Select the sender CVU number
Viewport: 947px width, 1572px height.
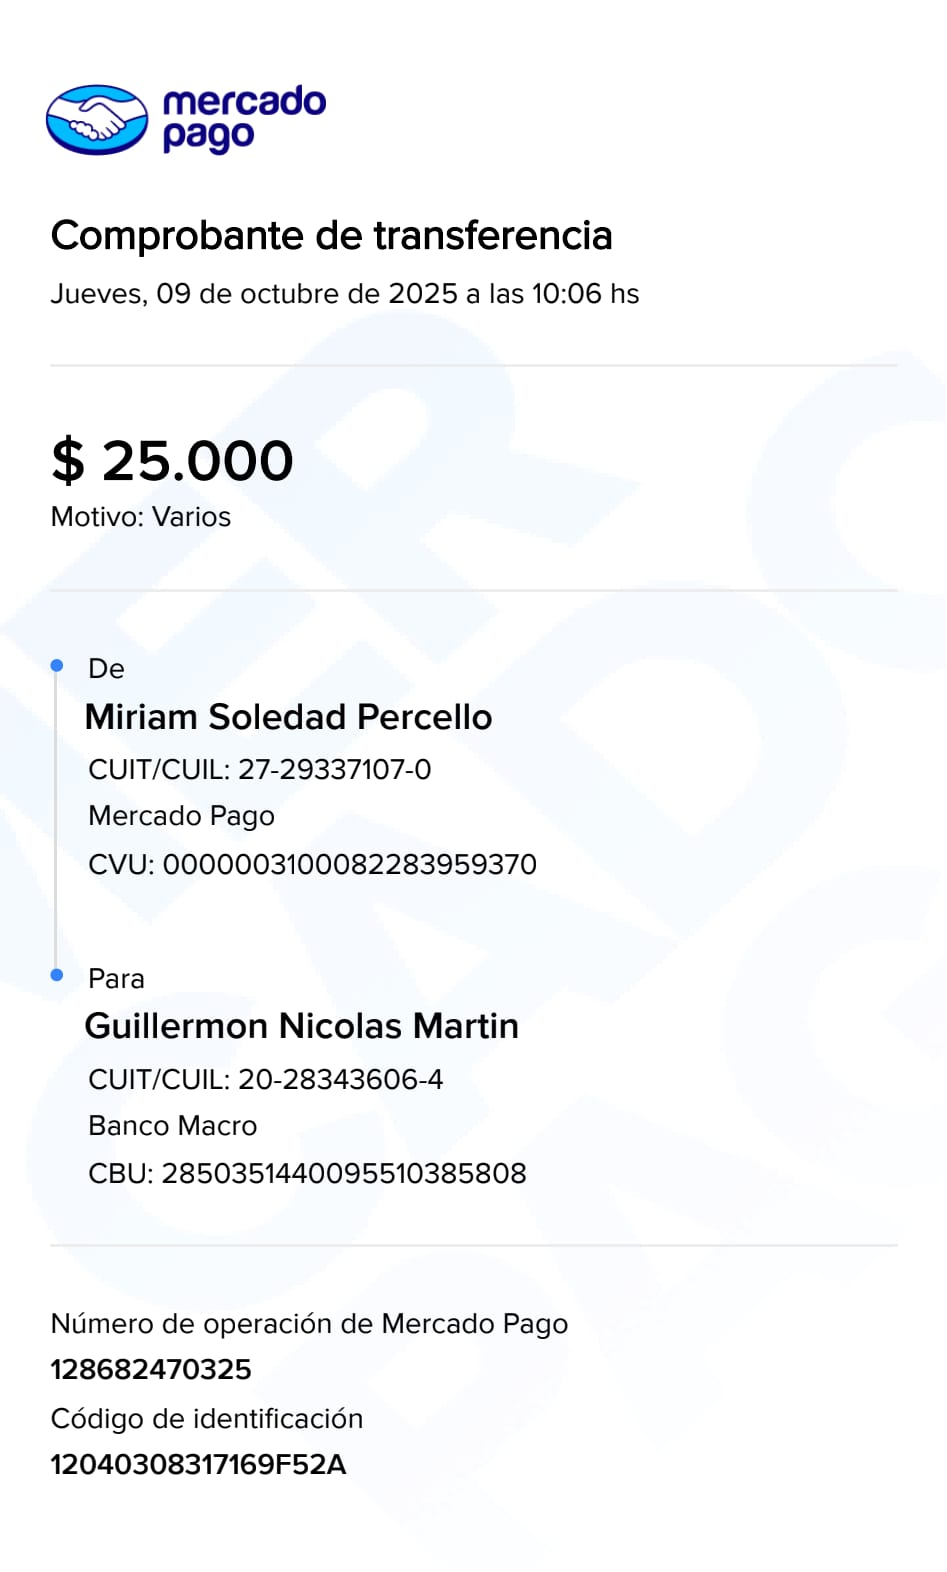point(312,864)
